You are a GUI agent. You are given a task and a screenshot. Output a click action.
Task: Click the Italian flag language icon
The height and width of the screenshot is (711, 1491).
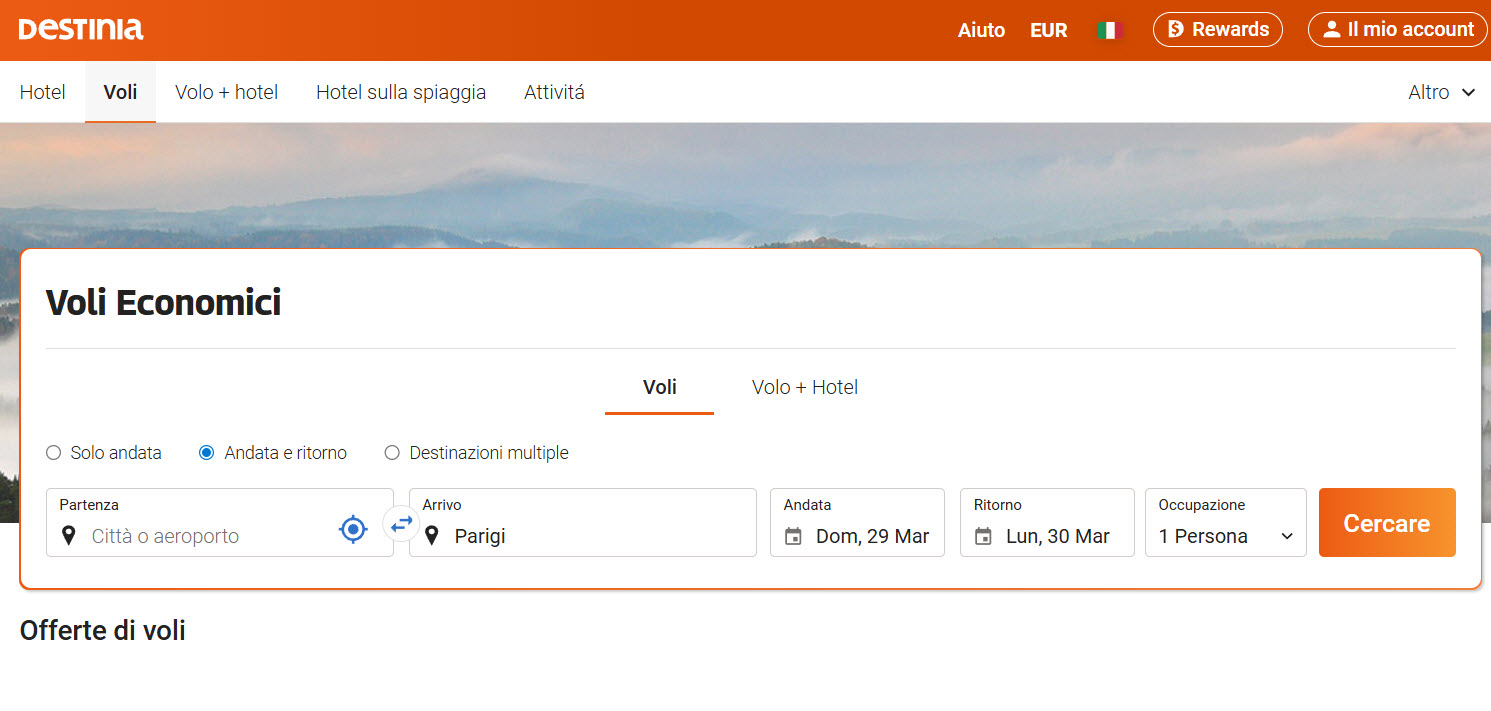[1107, 30]
